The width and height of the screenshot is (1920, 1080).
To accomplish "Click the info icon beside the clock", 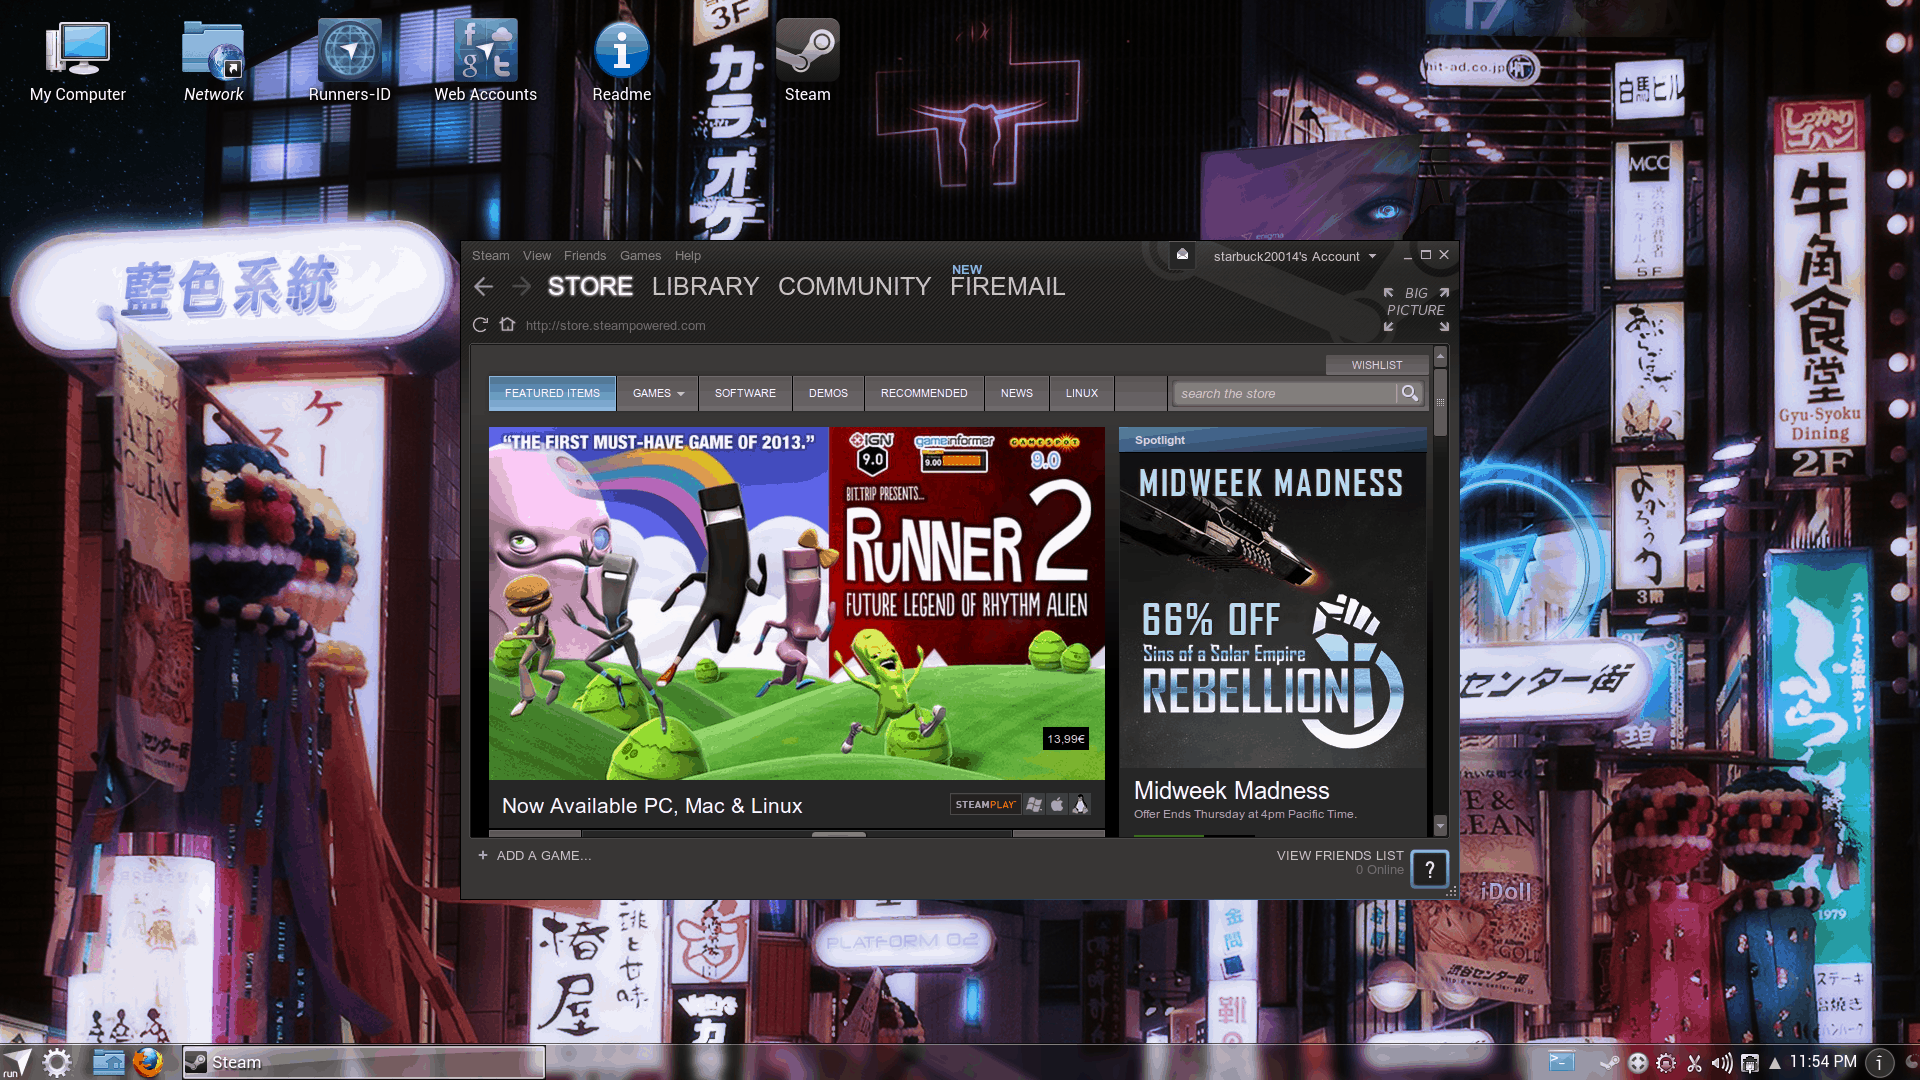I will click(x=1879, y=1063).
